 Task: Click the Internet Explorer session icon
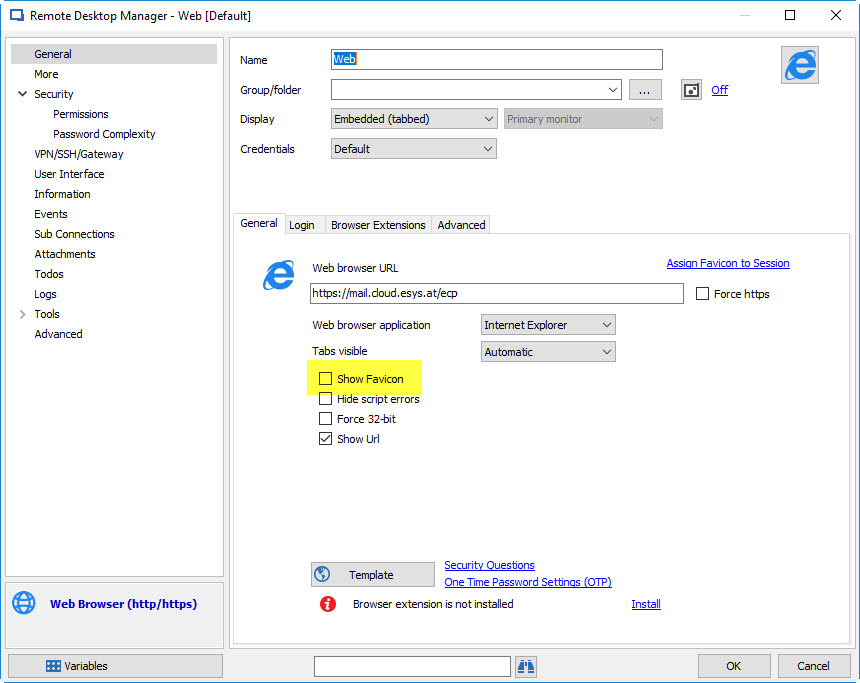pyautogui.click(x=799, y=64)
